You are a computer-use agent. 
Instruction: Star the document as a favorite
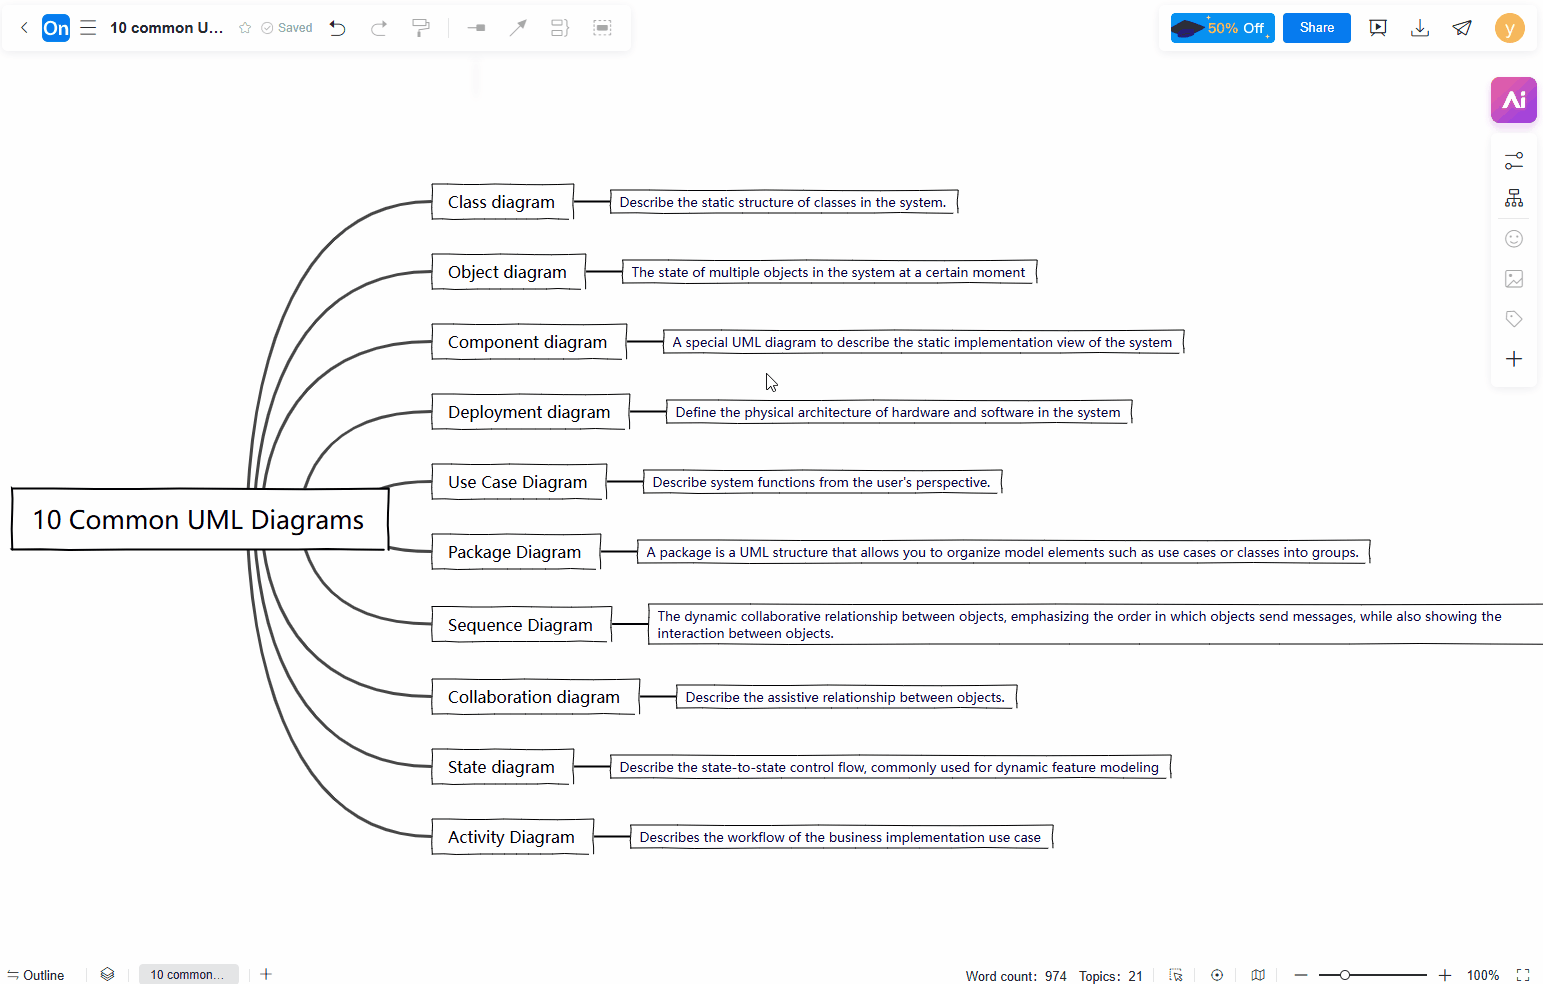245,28
